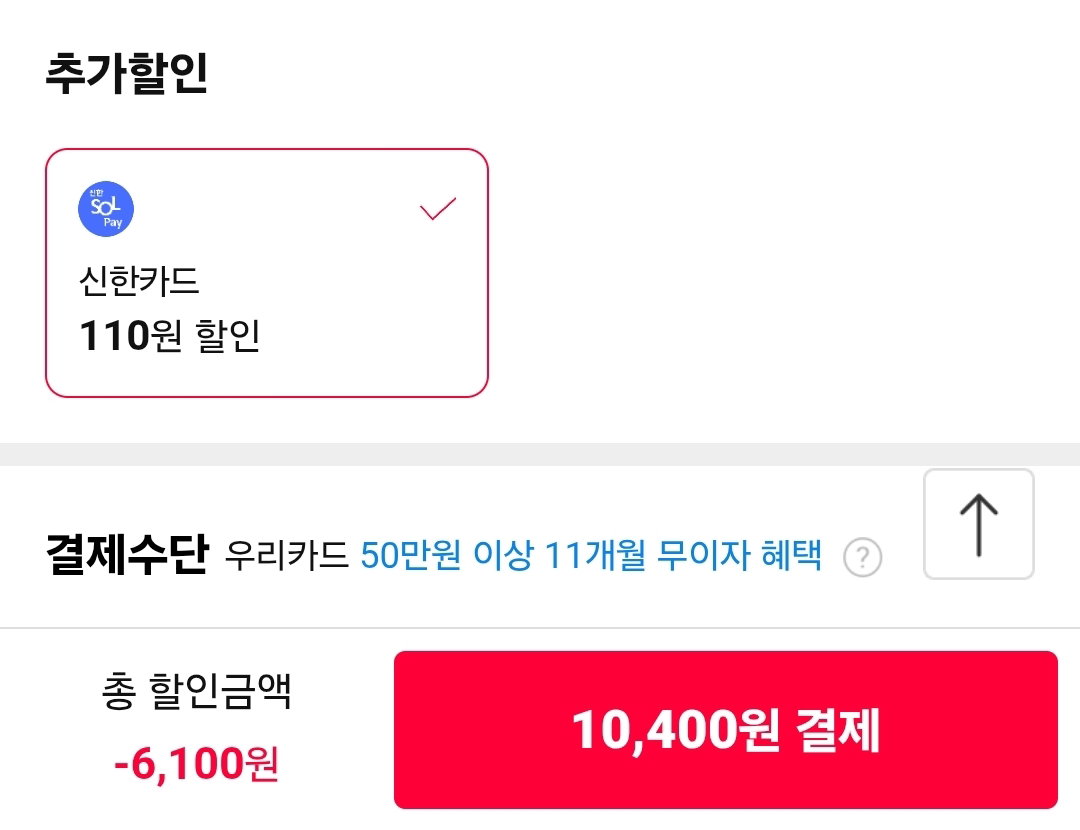Tap the 10,400원 결제 button

725,729
